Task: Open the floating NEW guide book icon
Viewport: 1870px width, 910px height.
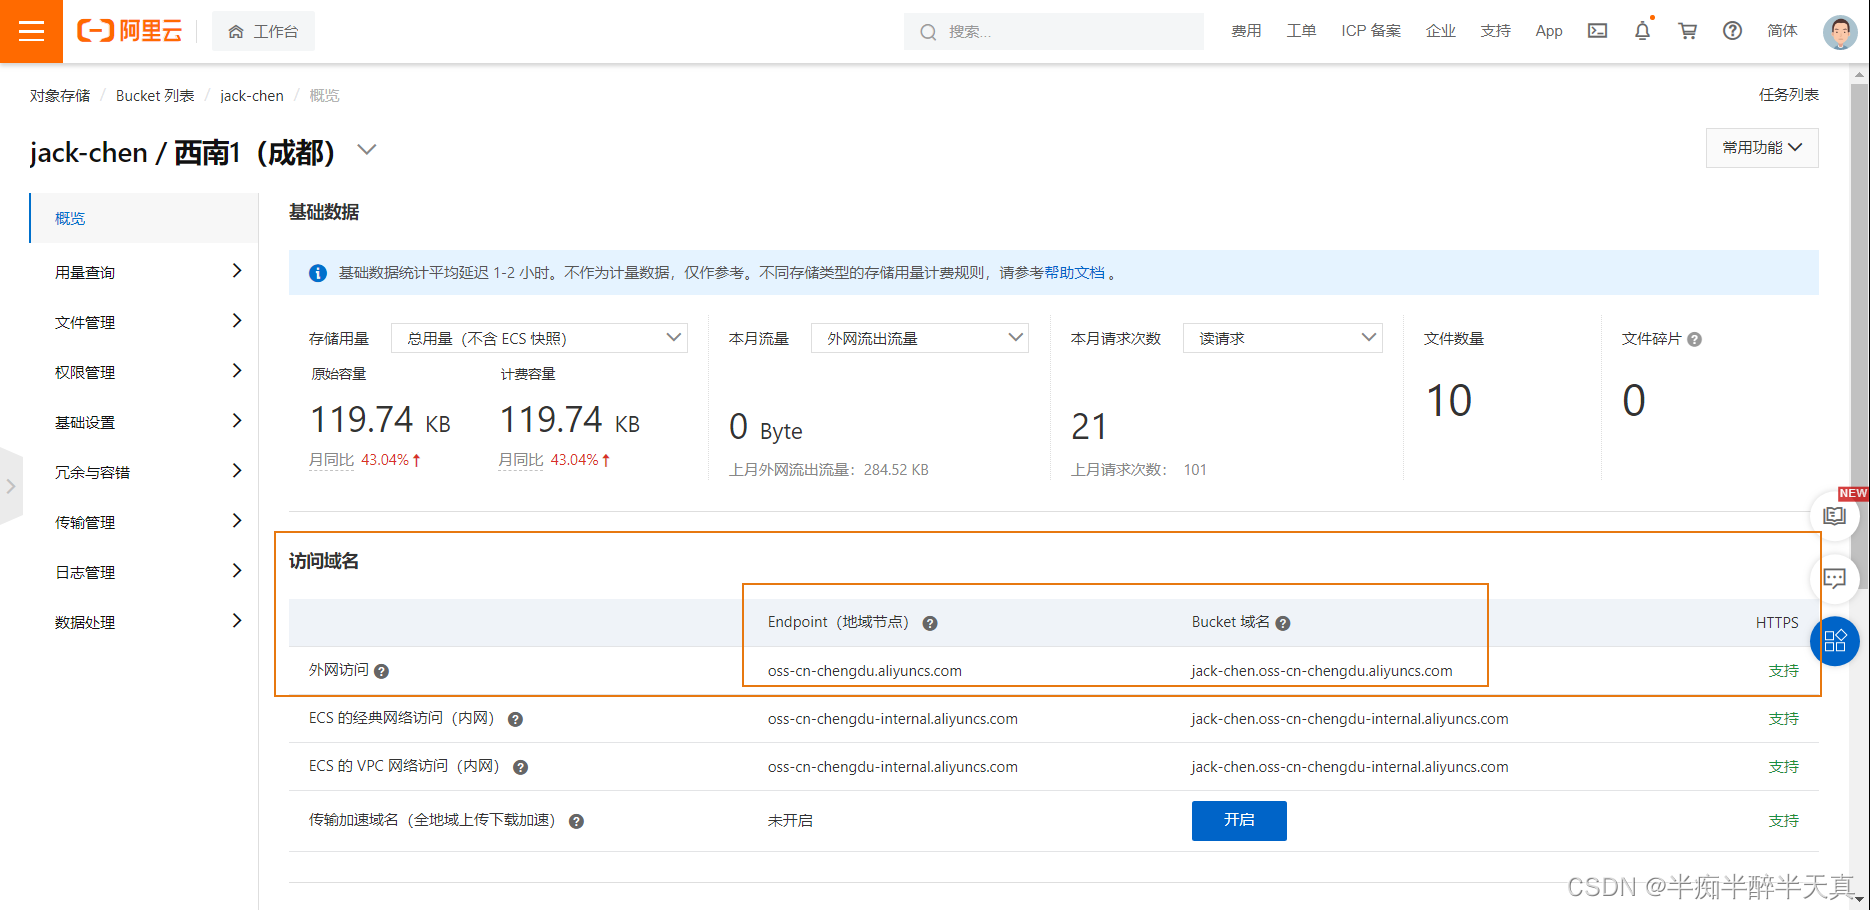Action: 1835,516
